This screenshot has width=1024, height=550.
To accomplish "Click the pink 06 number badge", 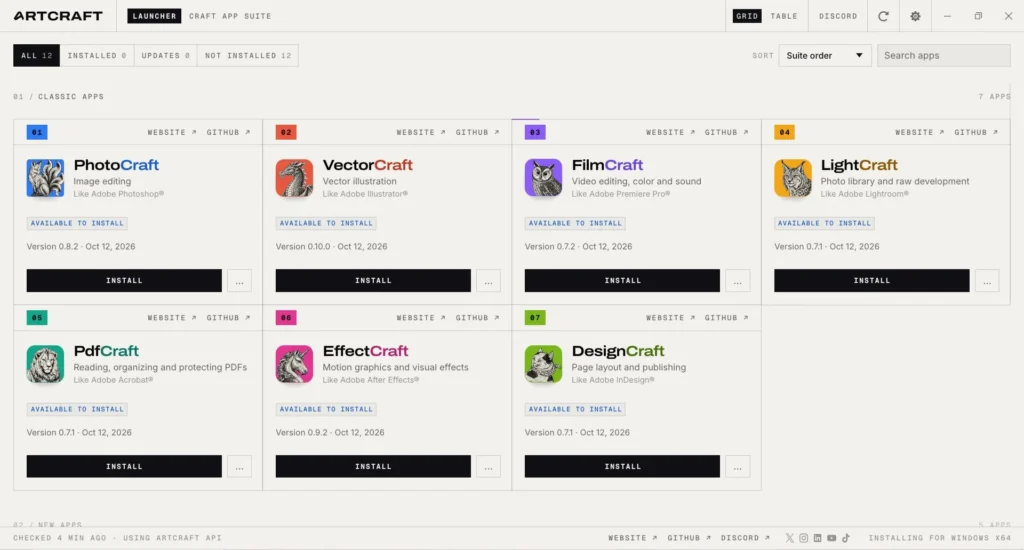I will pos(286,317).
